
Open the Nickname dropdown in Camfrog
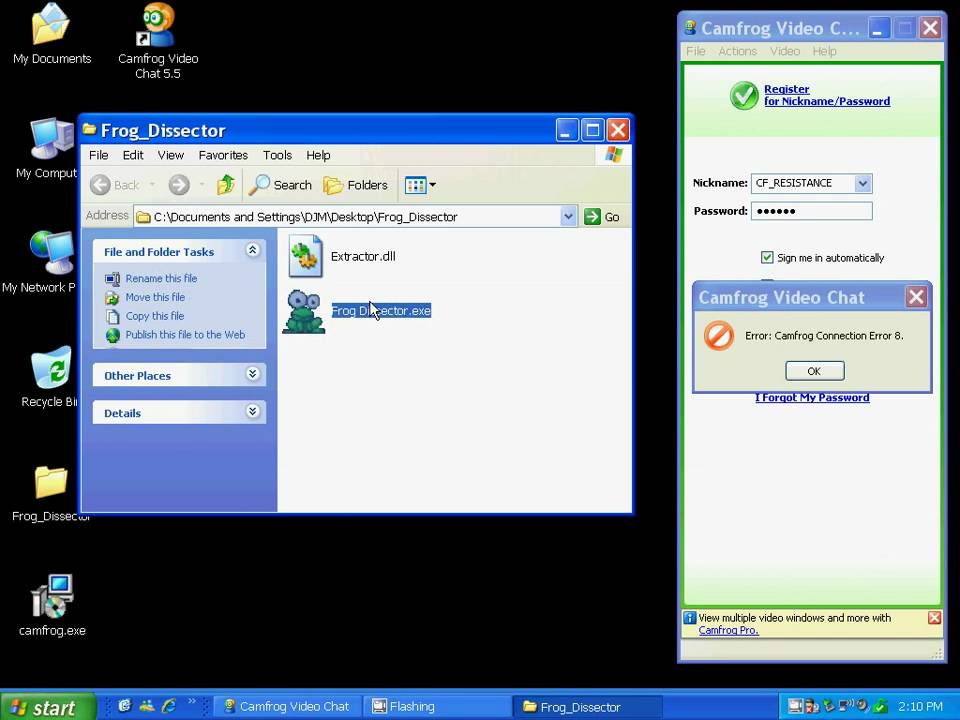coord(863,183)
